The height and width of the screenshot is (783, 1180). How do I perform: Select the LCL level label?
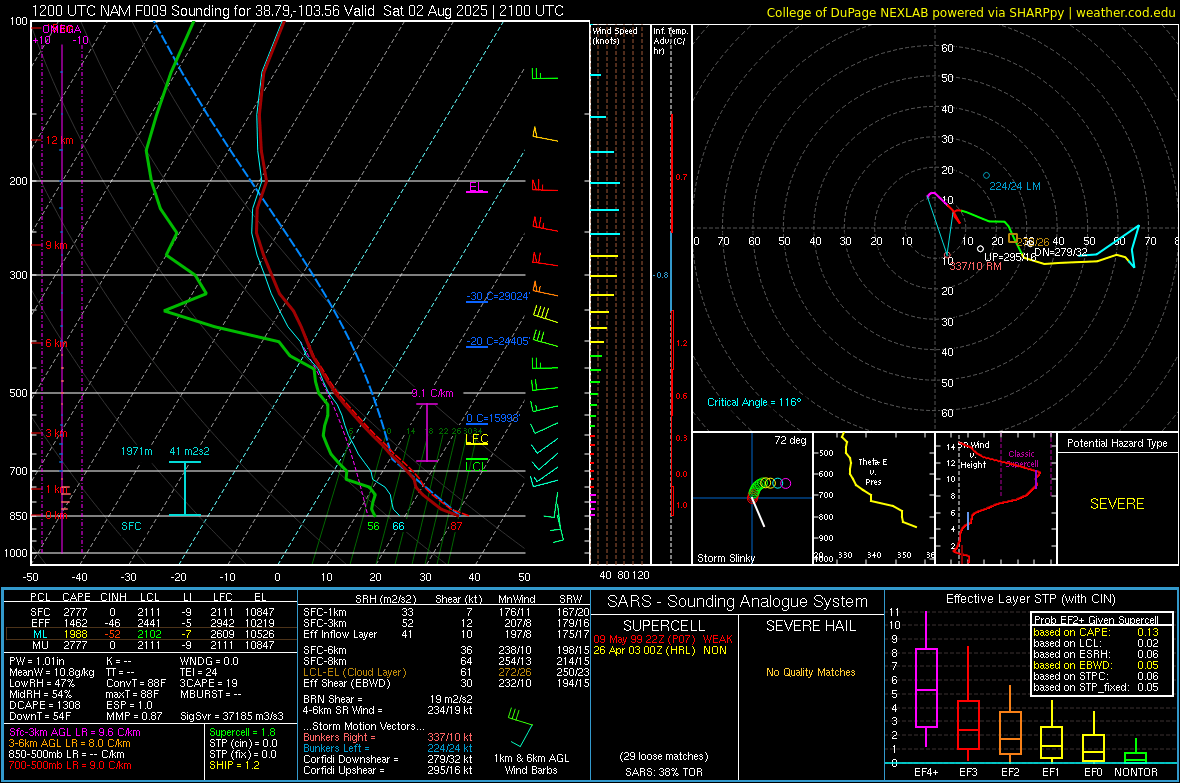coord(476,466)
